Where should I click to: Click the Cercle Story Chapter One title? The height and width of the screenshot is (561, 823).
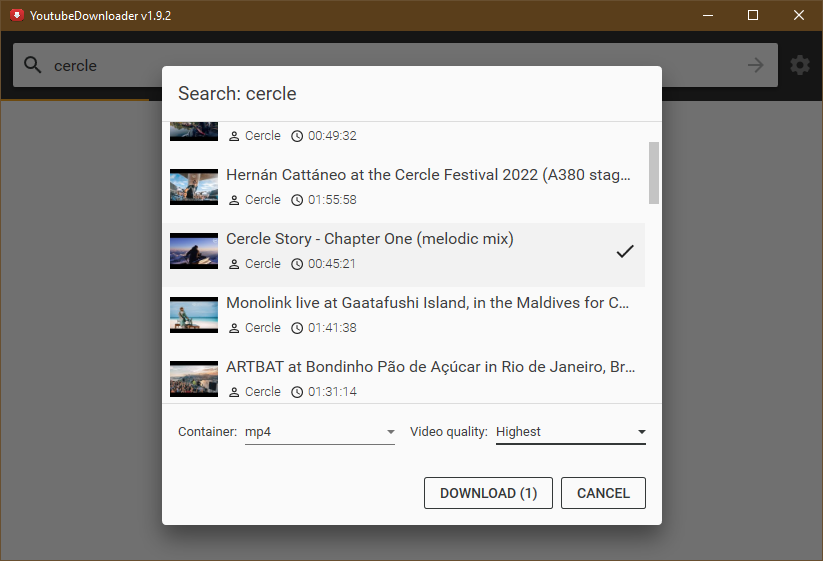(370, 239)
